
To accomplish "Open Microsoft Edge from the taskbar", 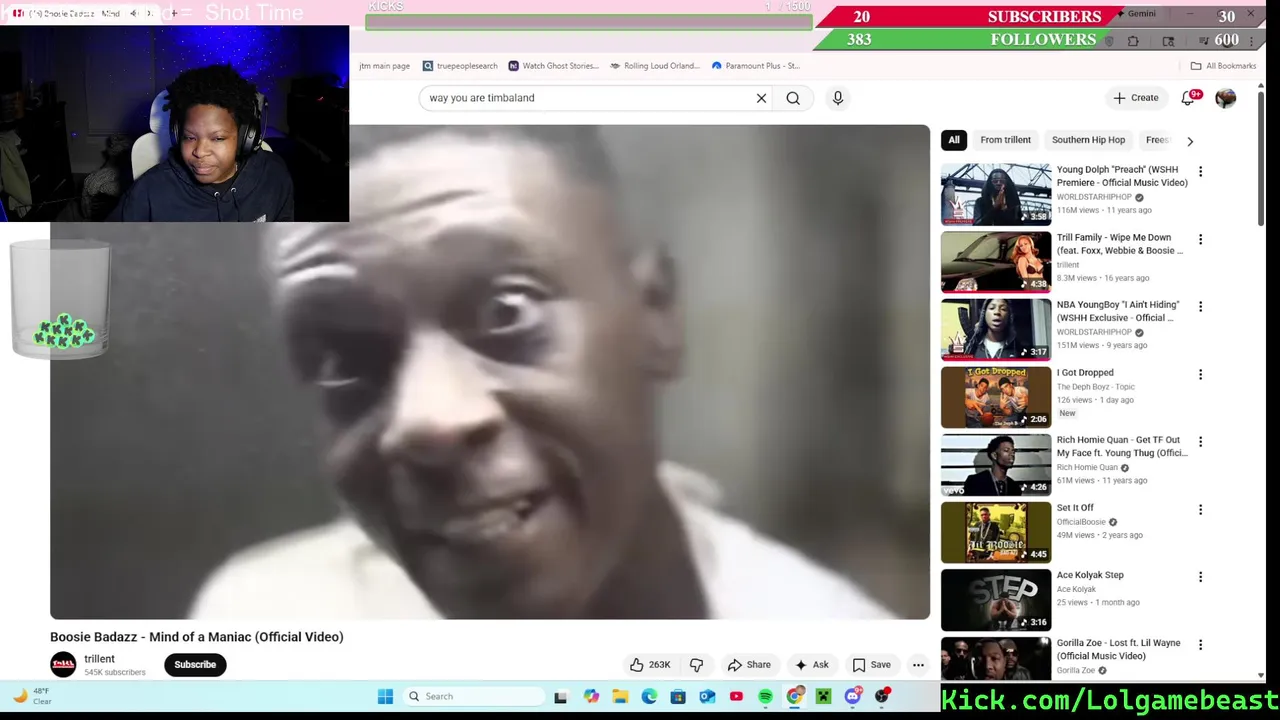I will [x=649, y=696].
